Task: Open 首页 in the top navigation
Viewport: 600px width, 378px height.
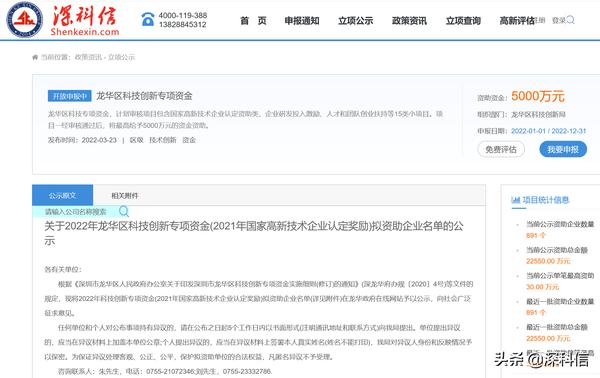Action: (253, 21)
